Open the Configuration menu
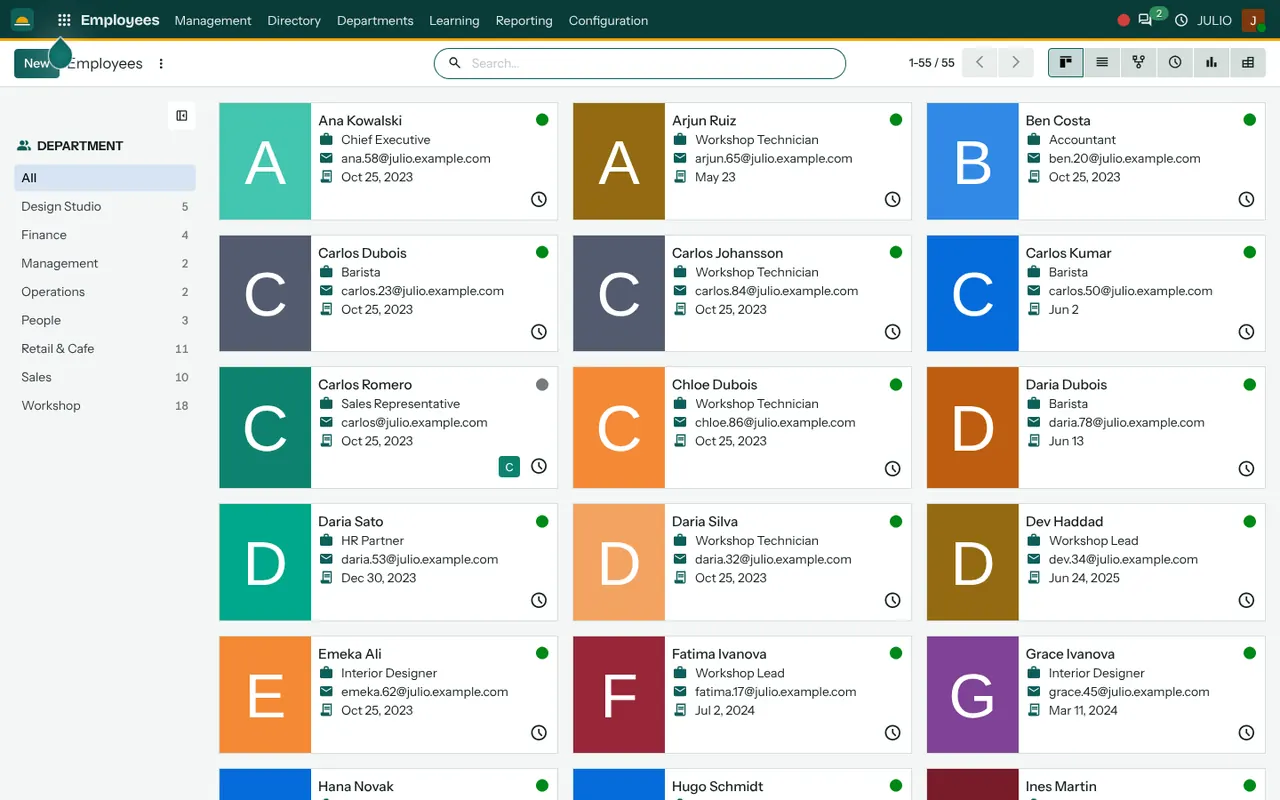 pos(608,20)
